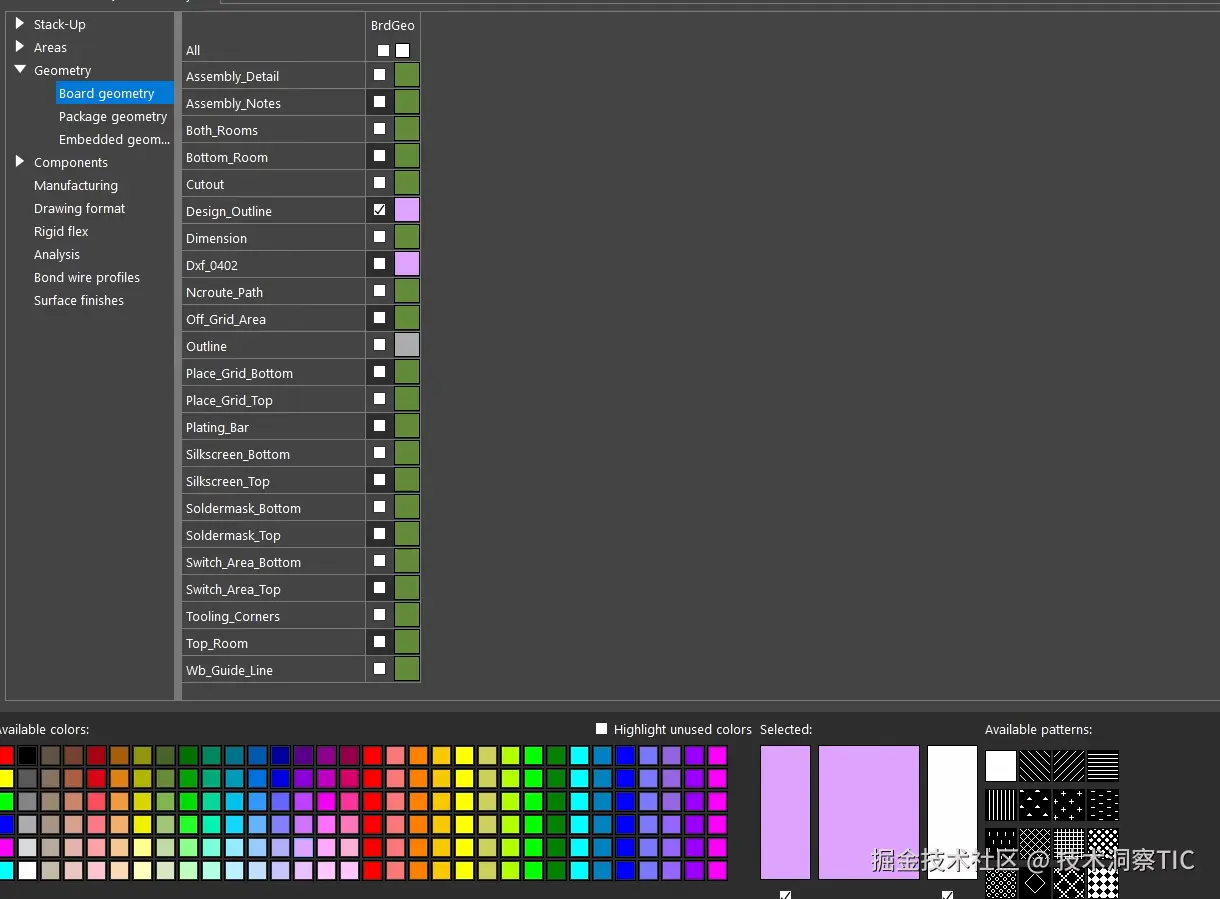The height and width of the screenshot is (899, 1220).
Task: Pick the small circles pattern
Action: pyautogui.click(x=1001, y=884)
